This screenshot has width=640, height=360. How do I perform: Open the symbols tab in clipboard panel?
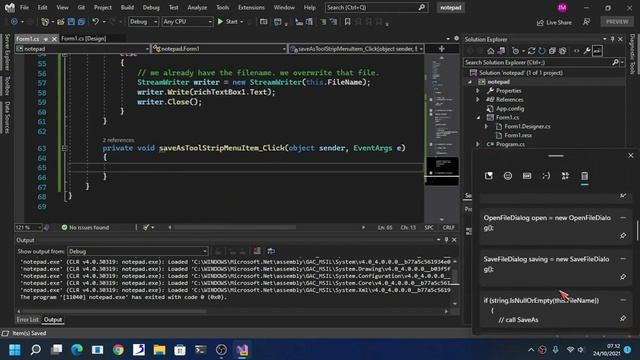click(565, 176)
